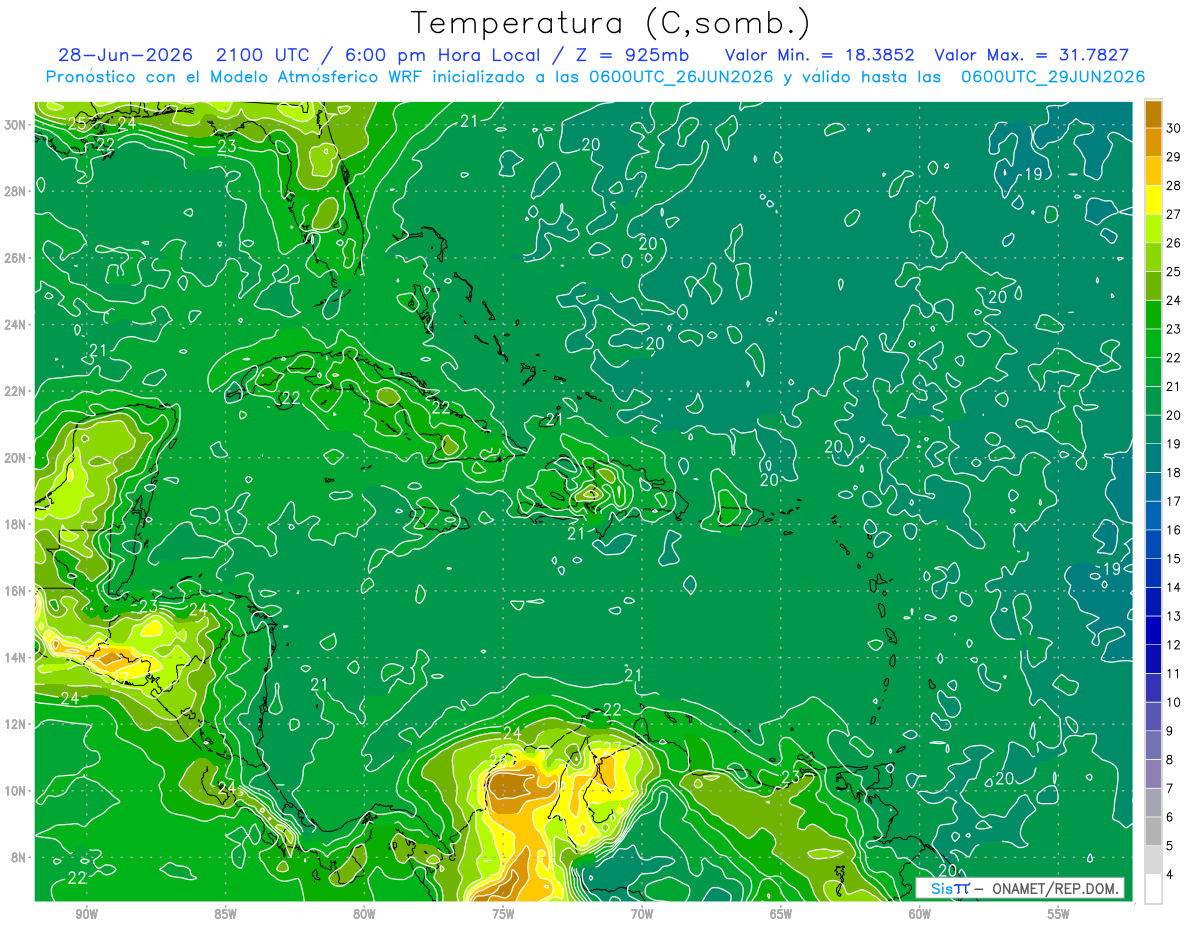This screenshot has width=1200, height=927.
Task: Click the '28N' latitude axis label
Action: [x=17, y=191]
